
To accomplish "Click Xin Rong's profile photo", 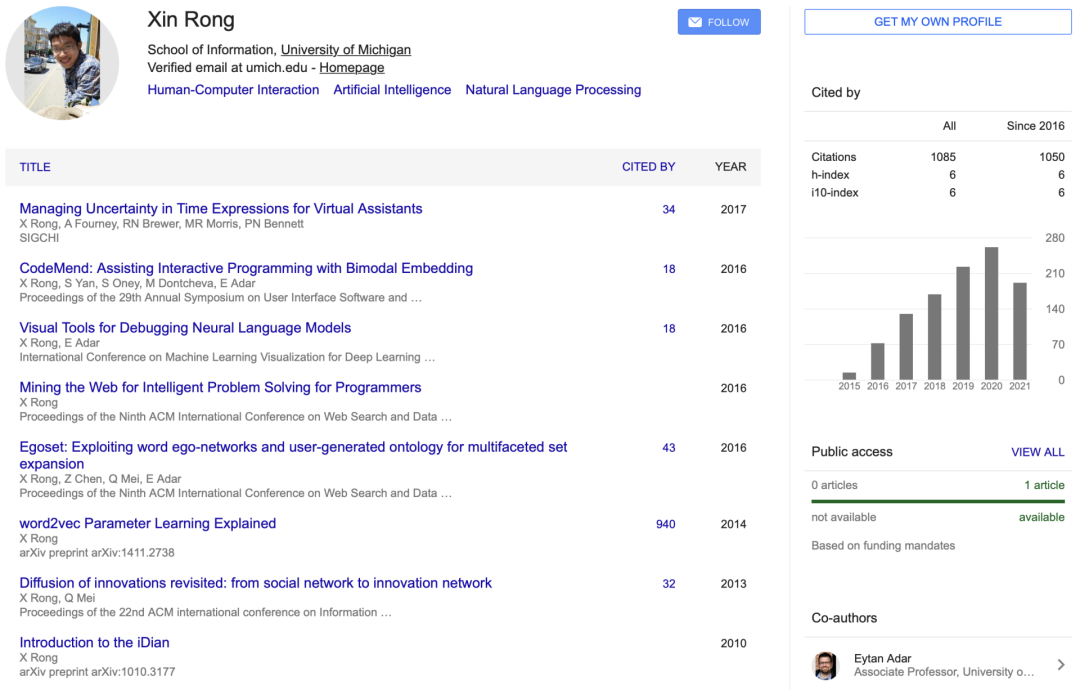I will point(62,63).
